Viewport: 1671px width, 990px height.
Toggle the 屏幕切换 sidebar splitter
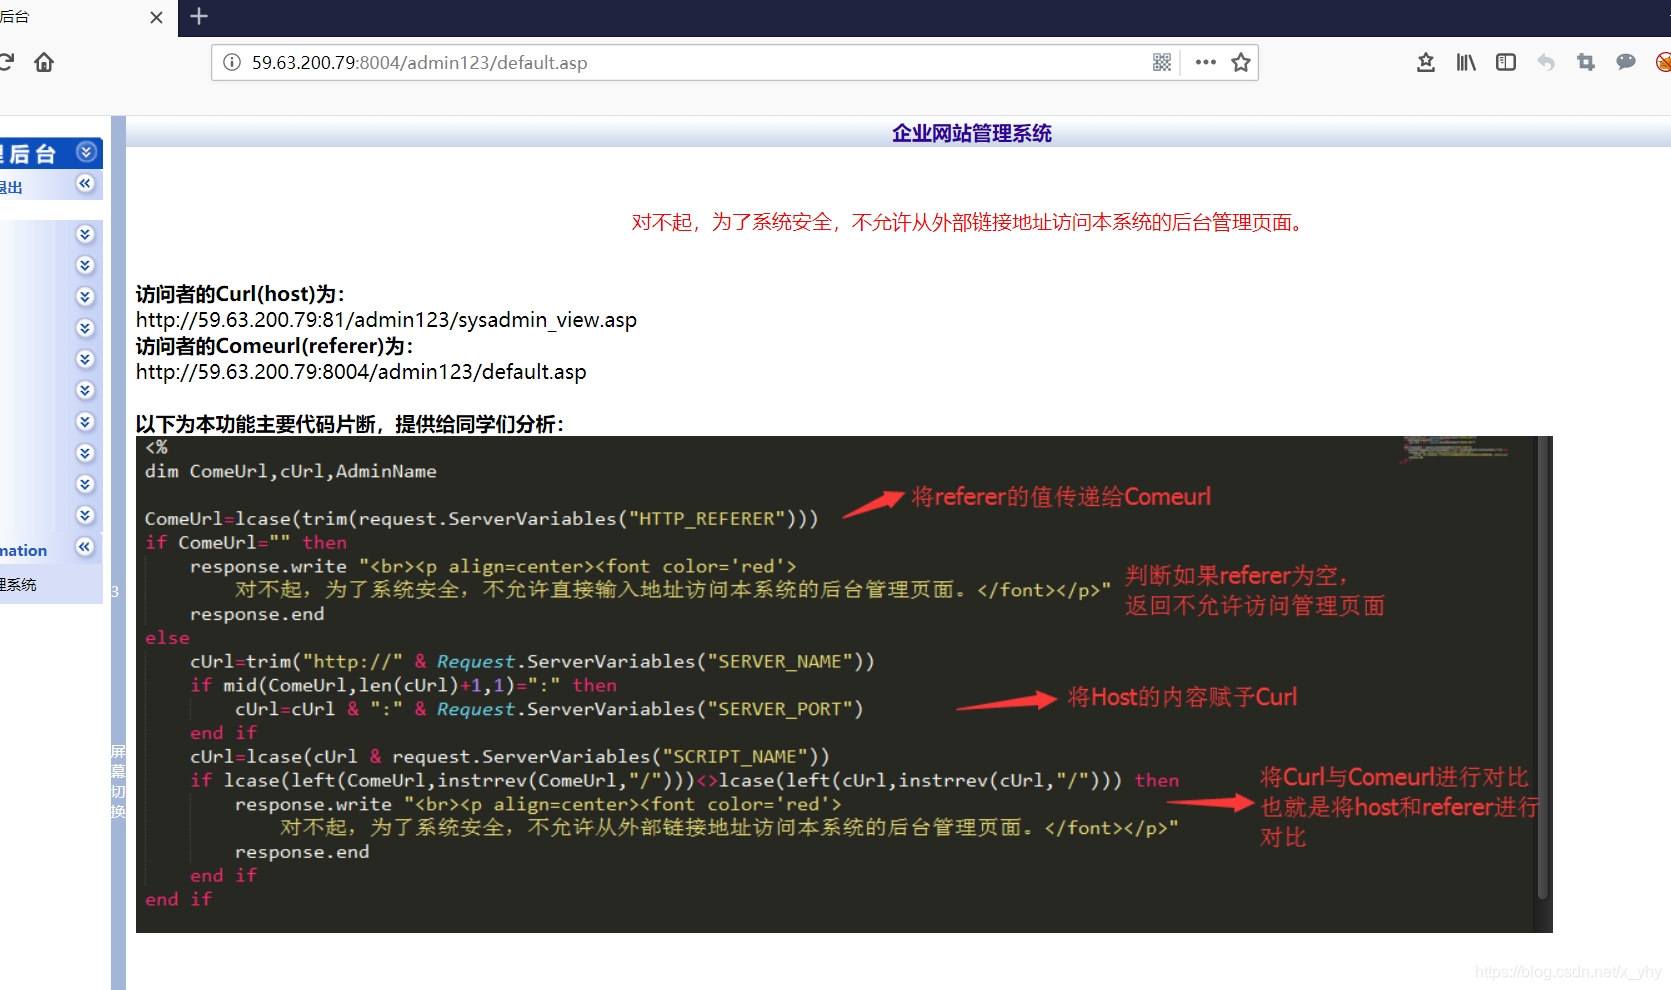pos(118,781)
